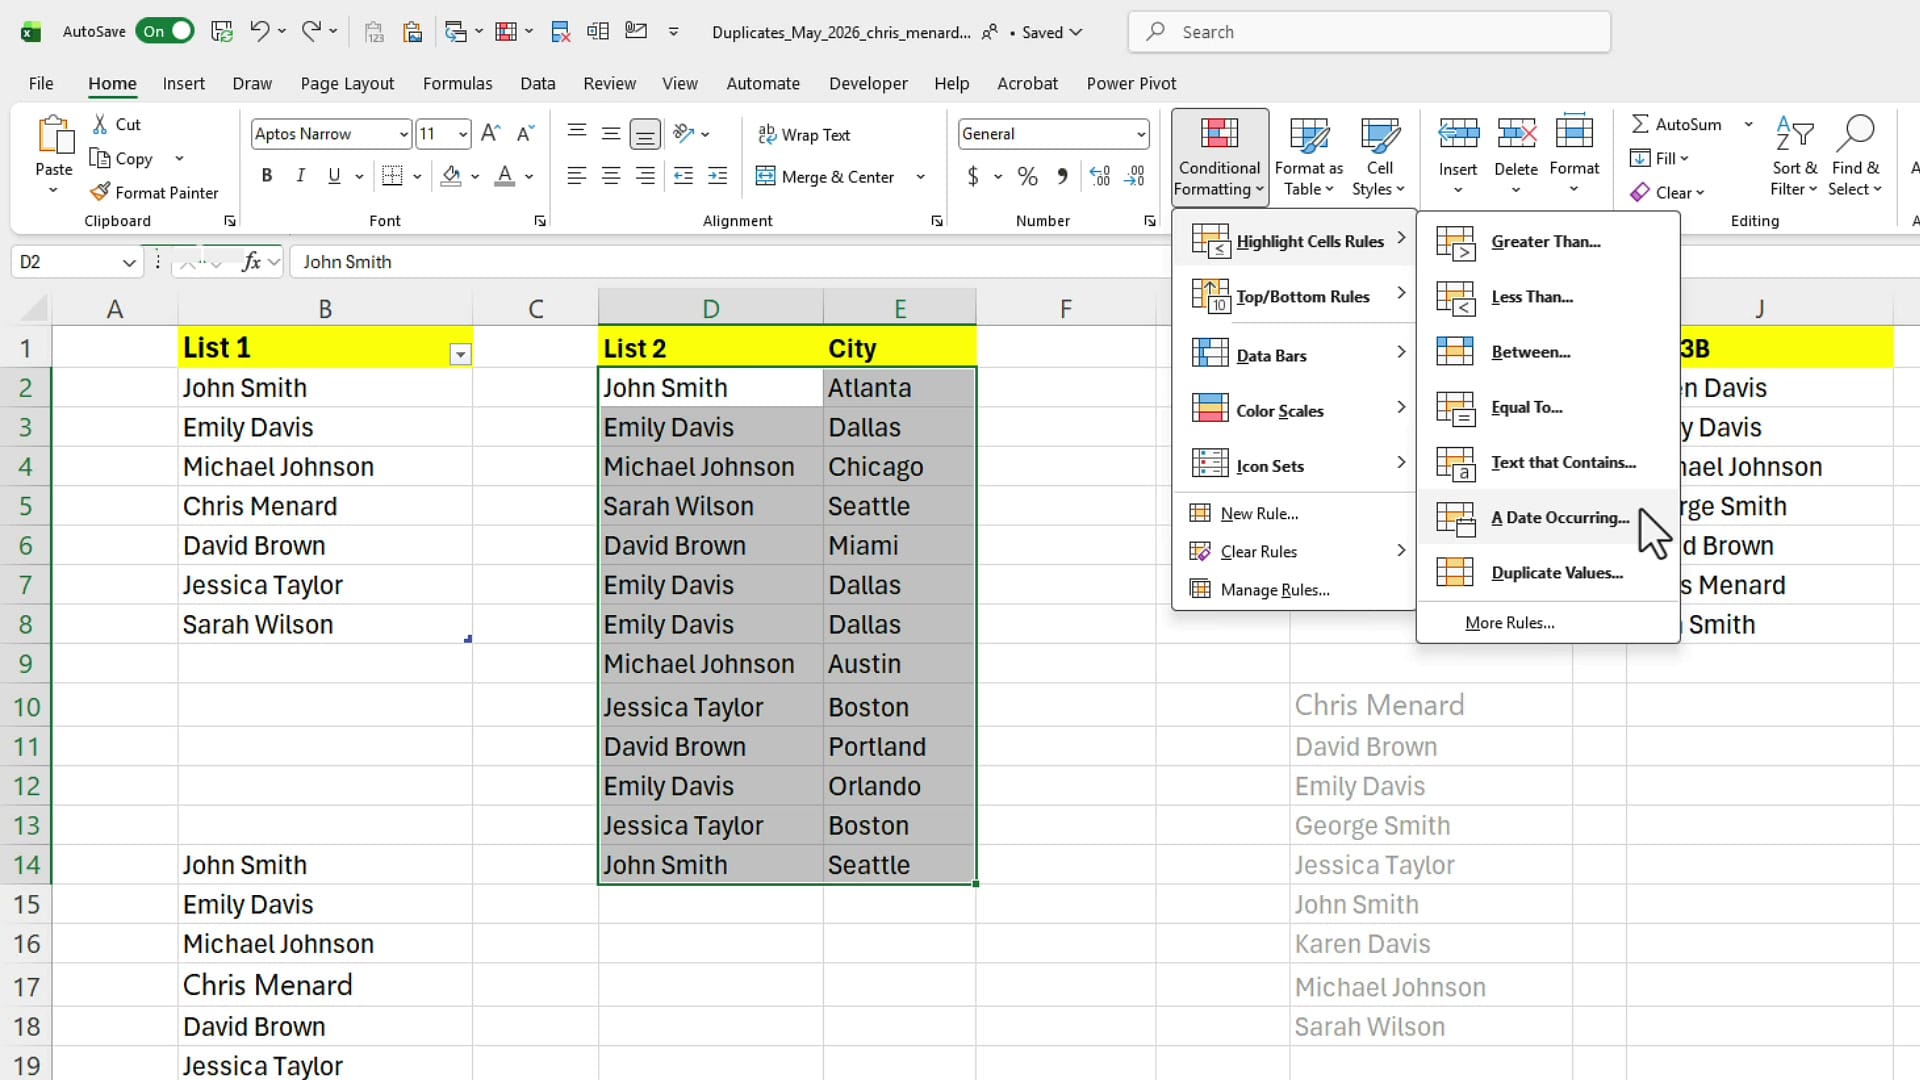
Task: Click the Redo arrow icon
Action: point(311,31)
